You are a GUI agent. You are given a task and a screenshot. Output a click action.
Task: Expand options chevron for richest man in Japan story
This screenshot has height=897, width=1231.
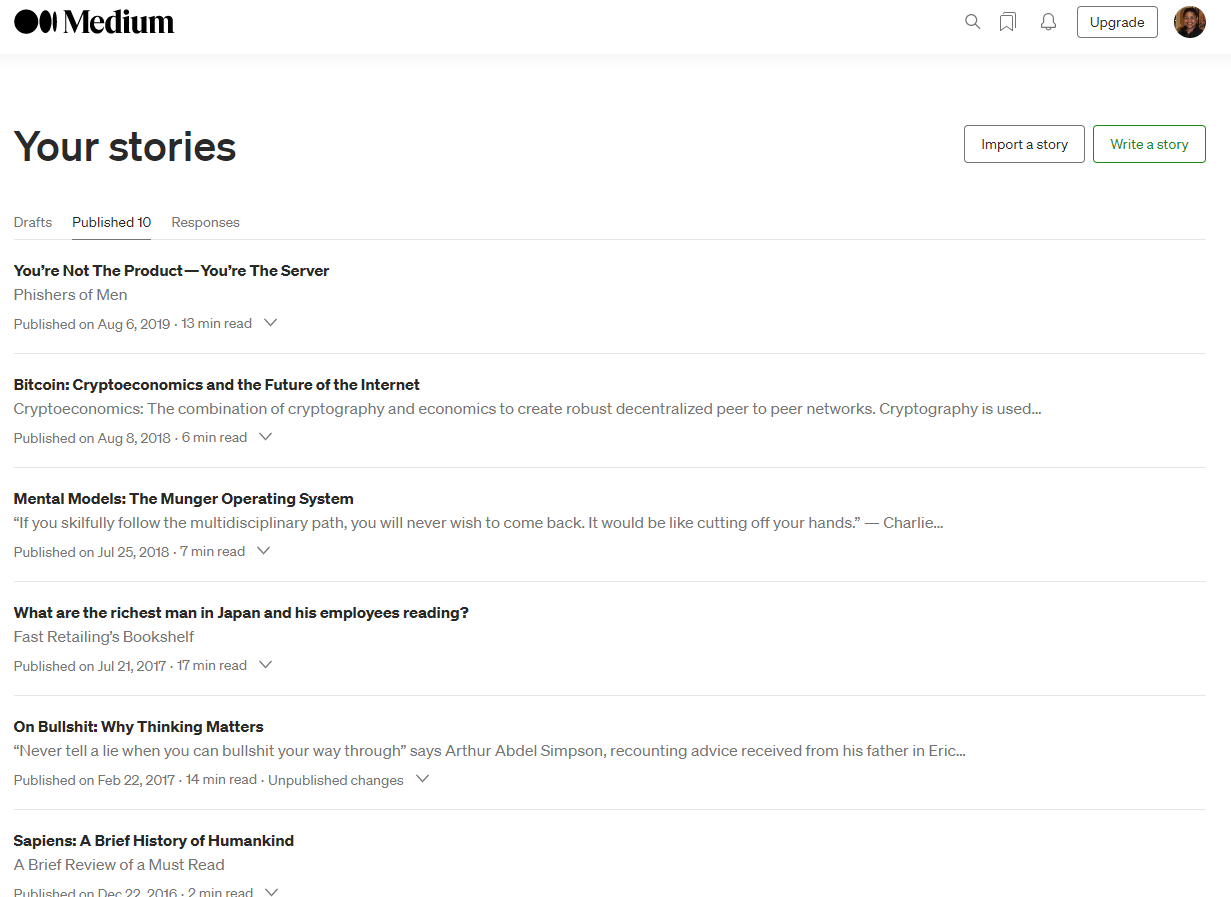click(265, 665)
